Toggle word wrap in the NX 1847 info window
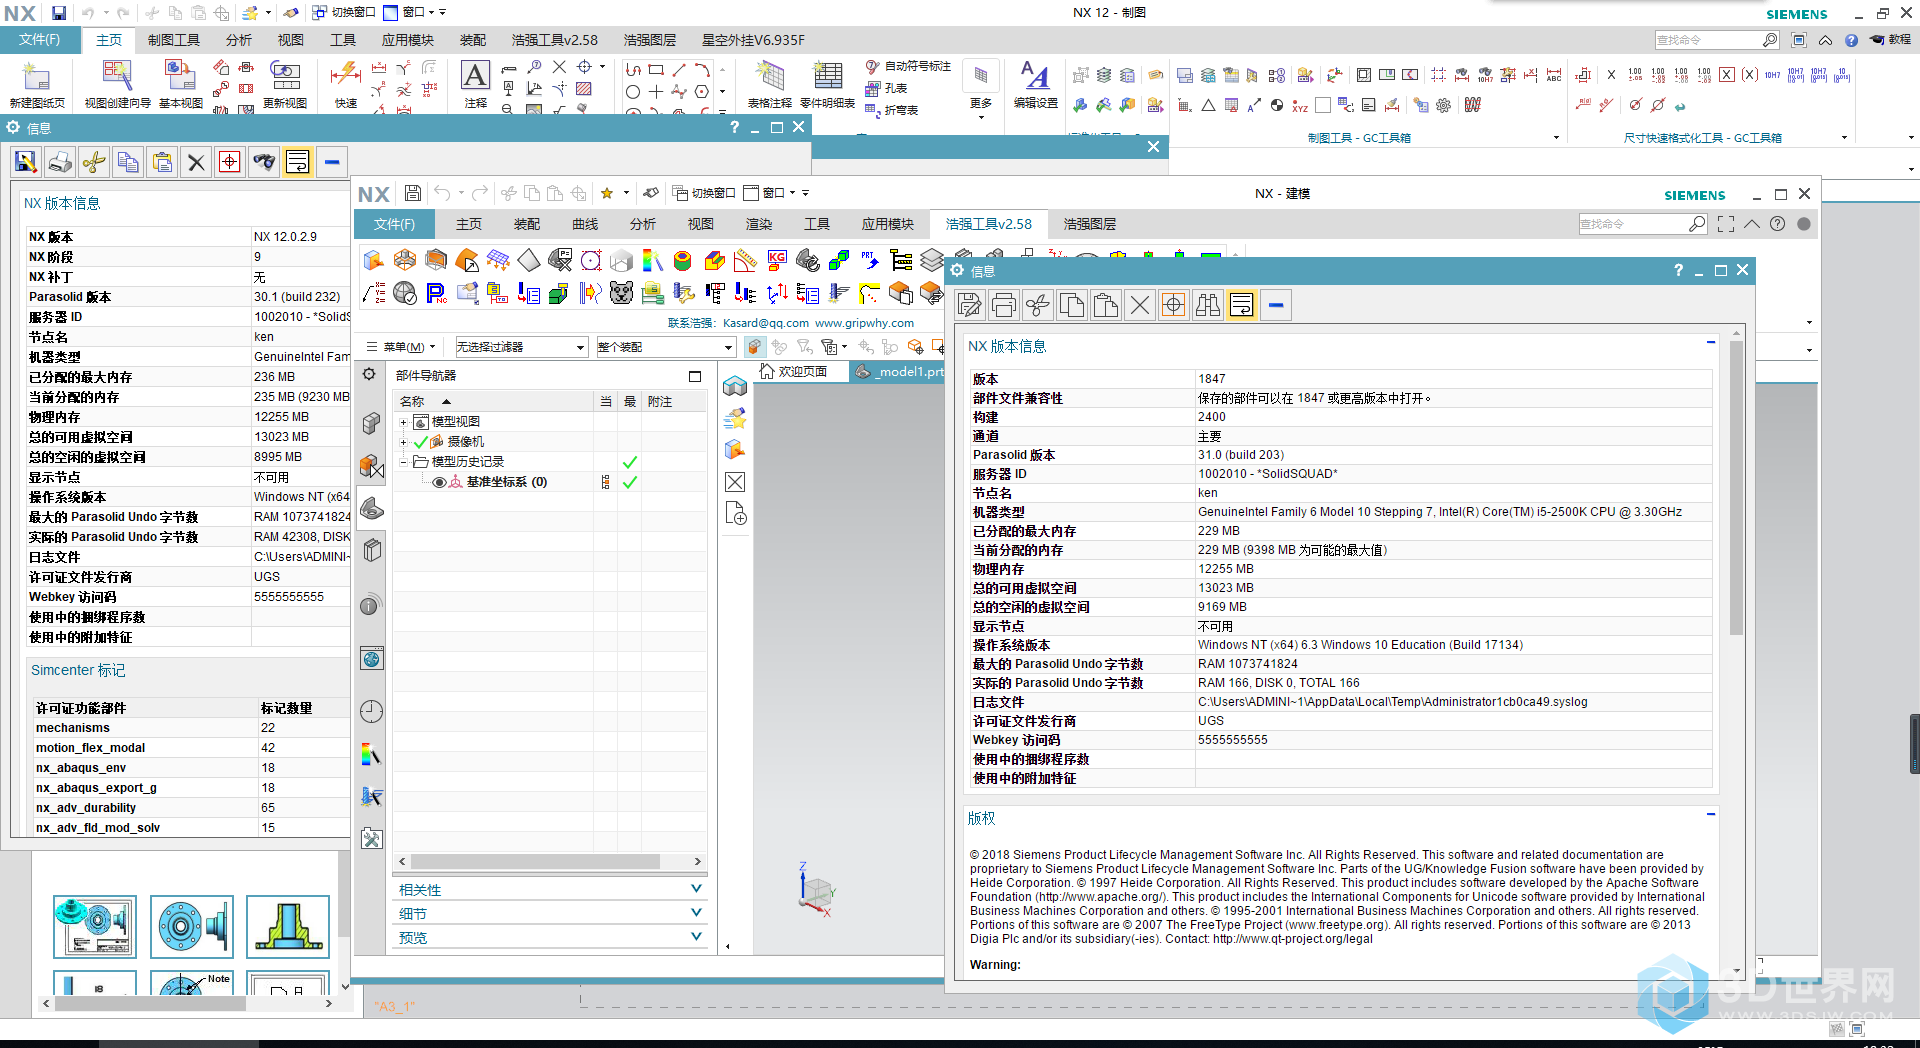 click(x=1241, y=305)
